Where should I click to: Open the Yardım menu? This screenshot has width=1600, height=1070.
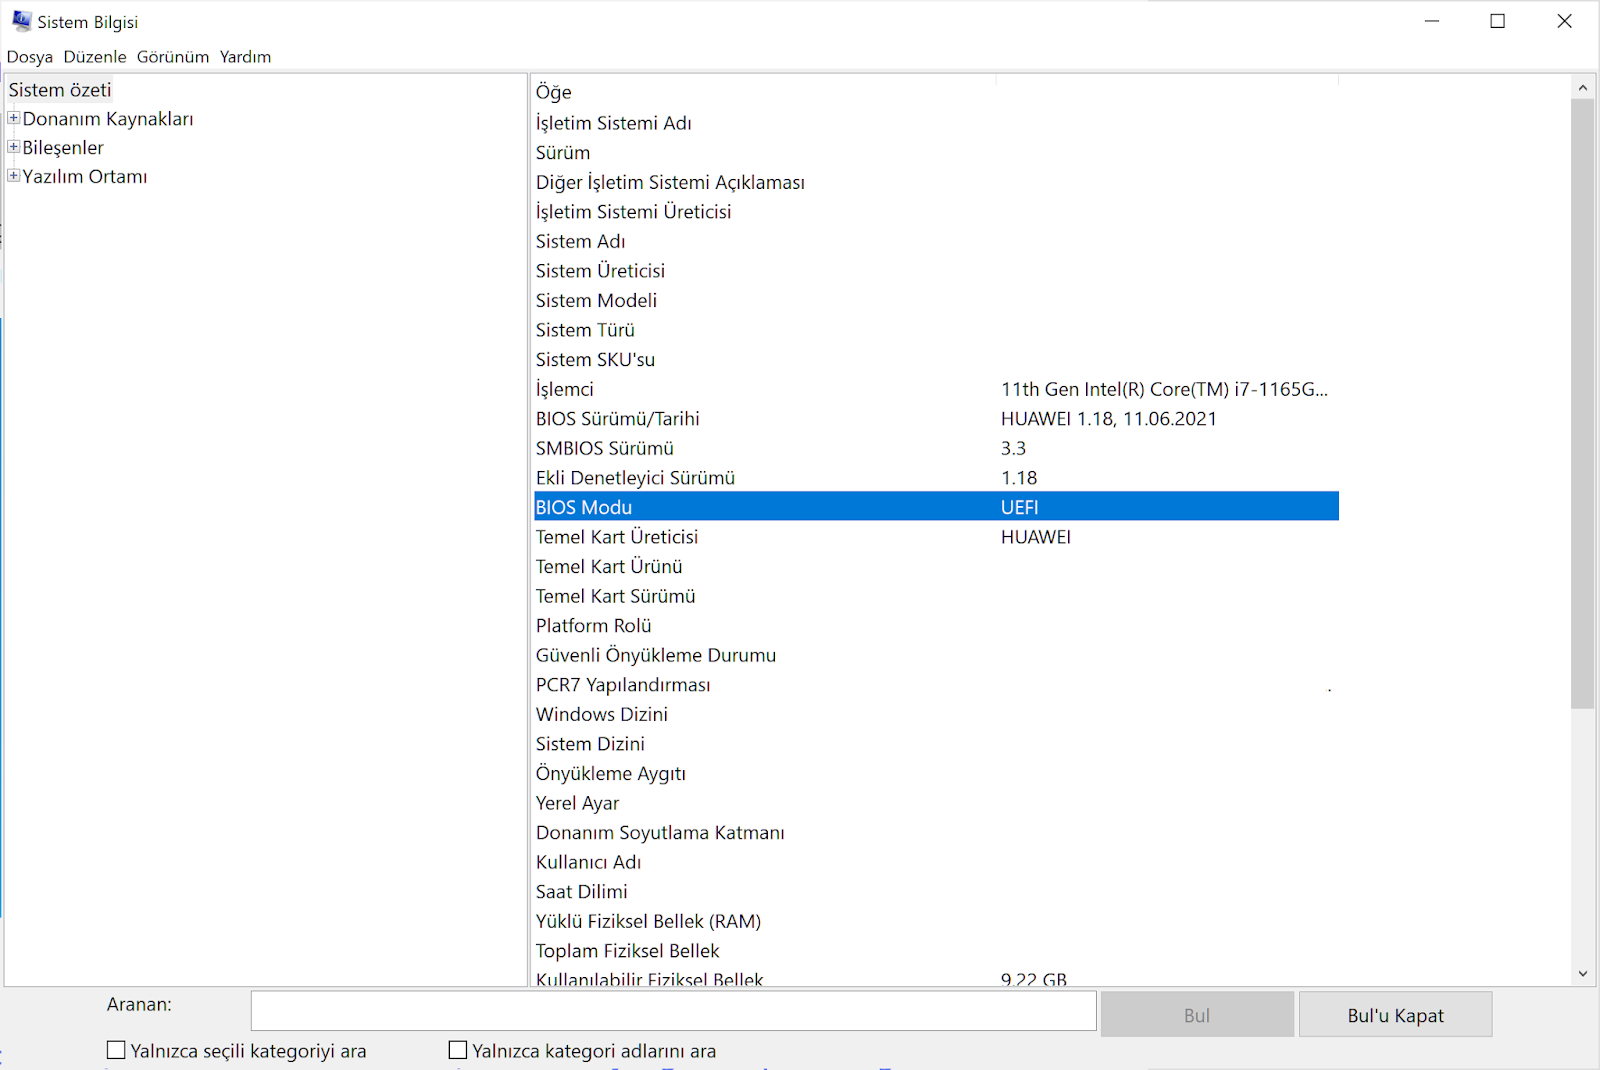(246, 57)
